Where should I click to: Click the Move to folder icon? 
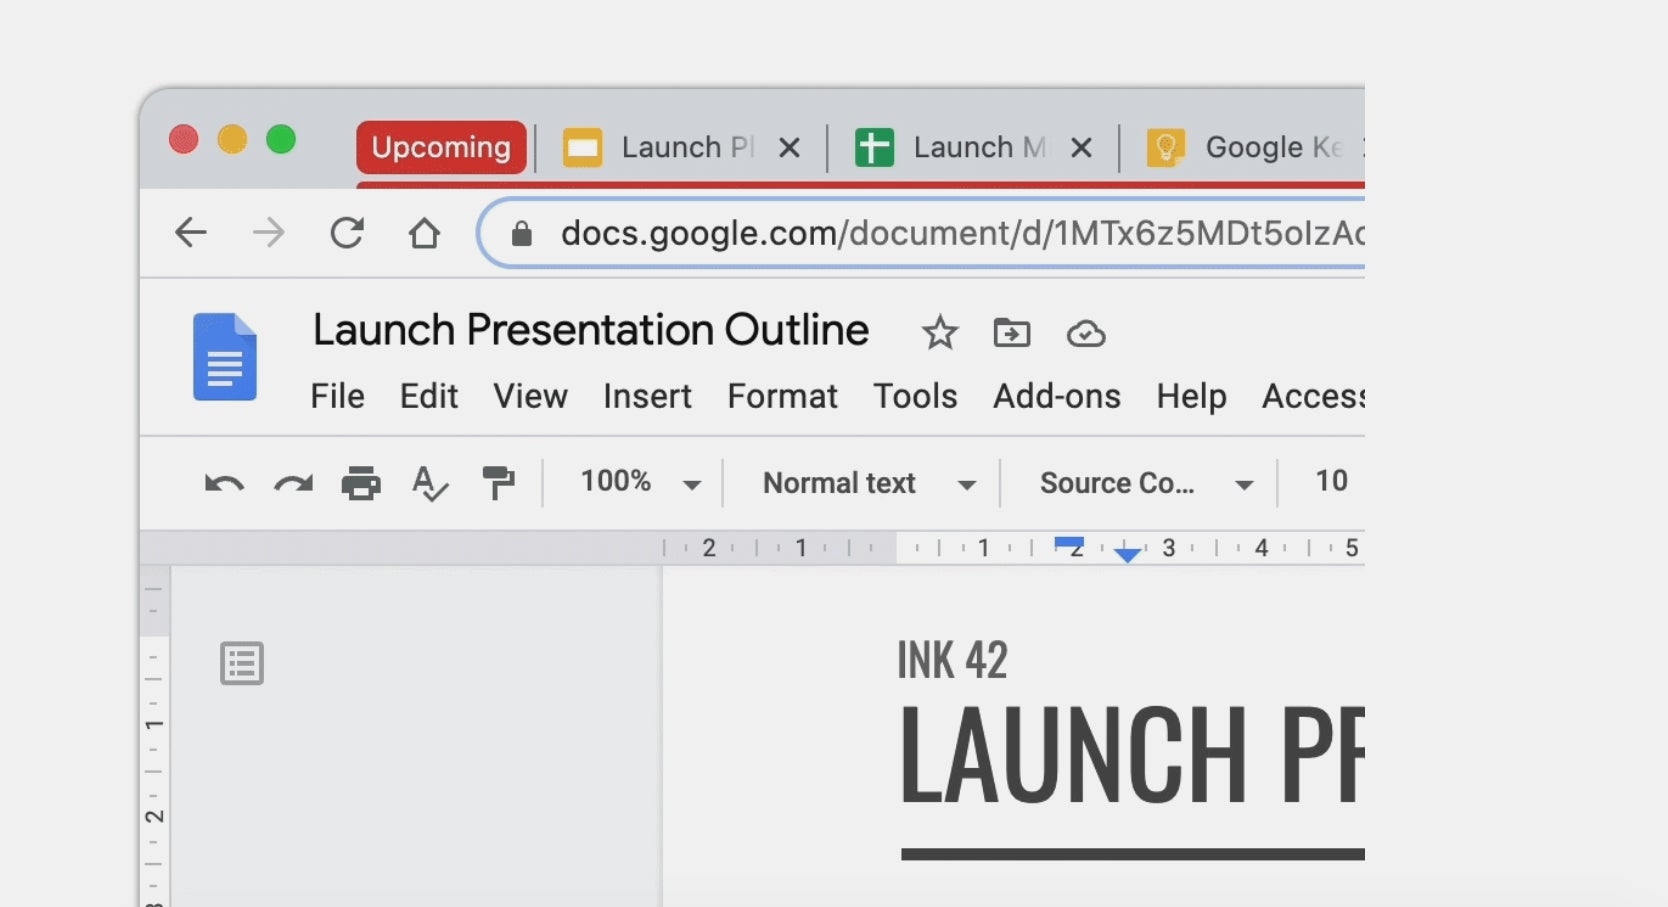pos(1011,333)
